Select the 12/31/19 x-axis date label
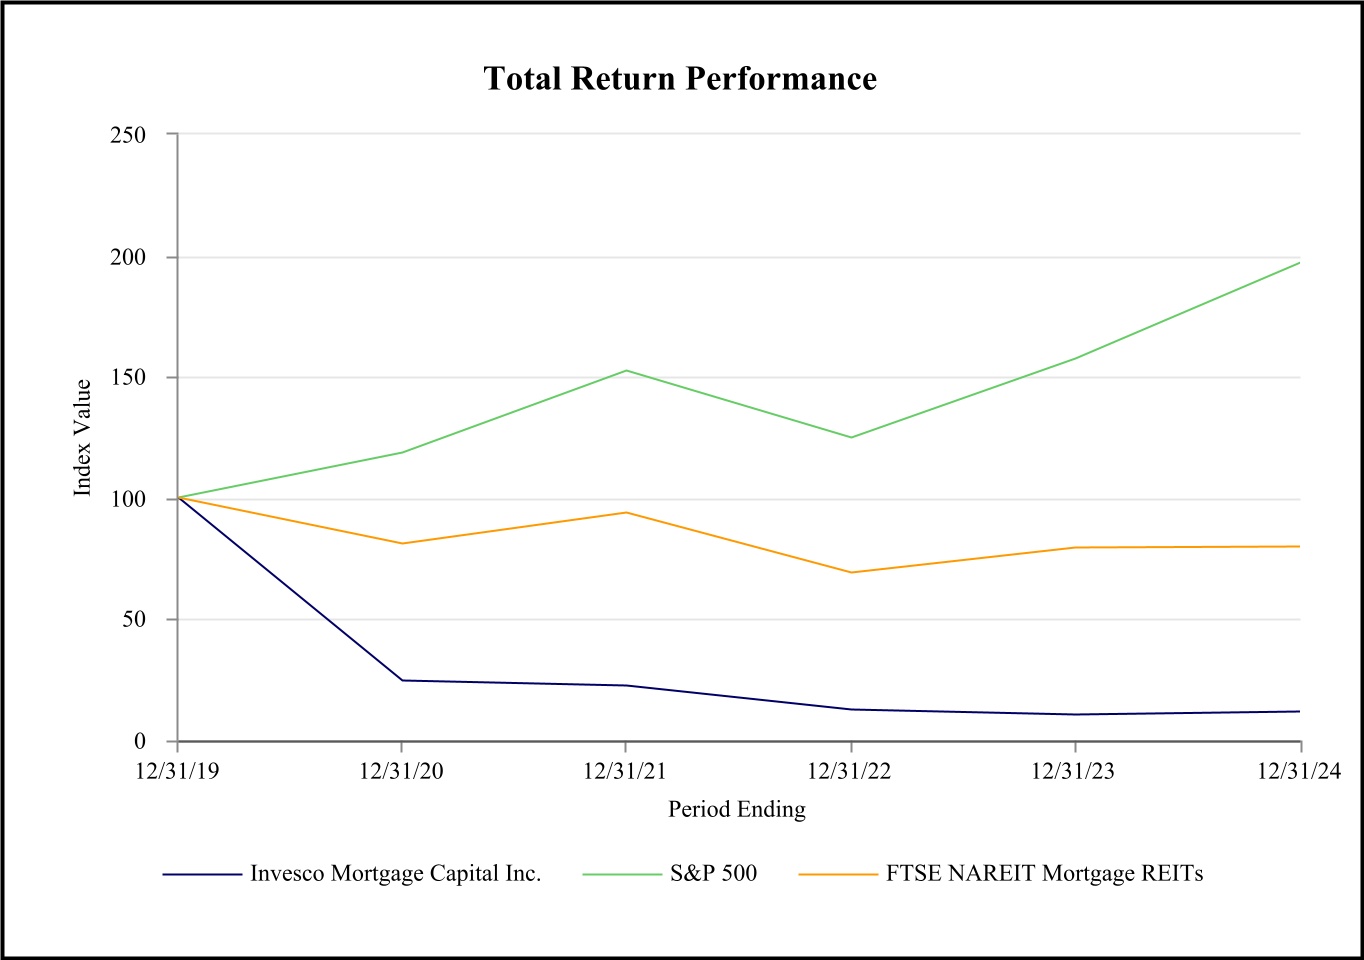Viewport: 1364px width, 960px height. pyautogui.click(x=177, y=771)
